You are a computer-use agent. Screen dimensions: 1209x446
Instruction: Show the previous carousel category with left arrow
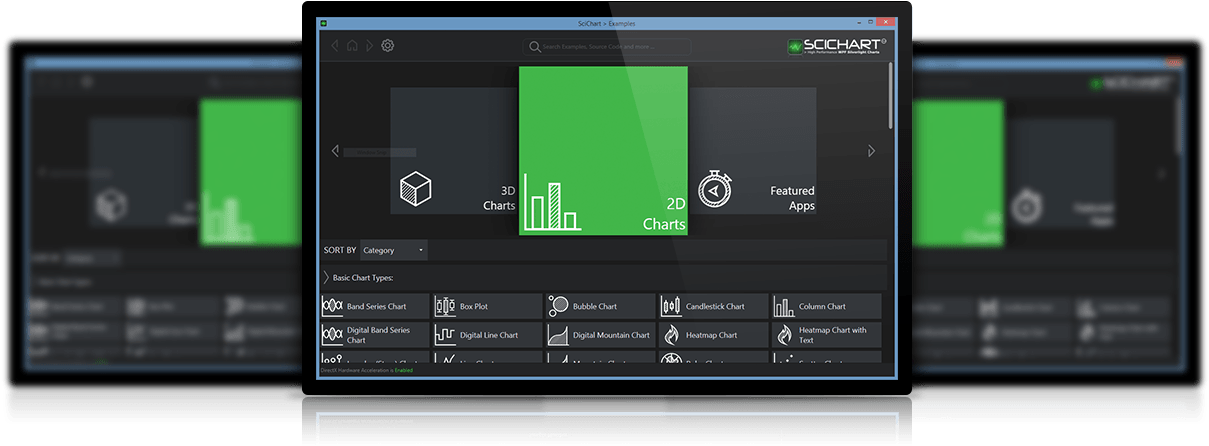tap(335, 151)
